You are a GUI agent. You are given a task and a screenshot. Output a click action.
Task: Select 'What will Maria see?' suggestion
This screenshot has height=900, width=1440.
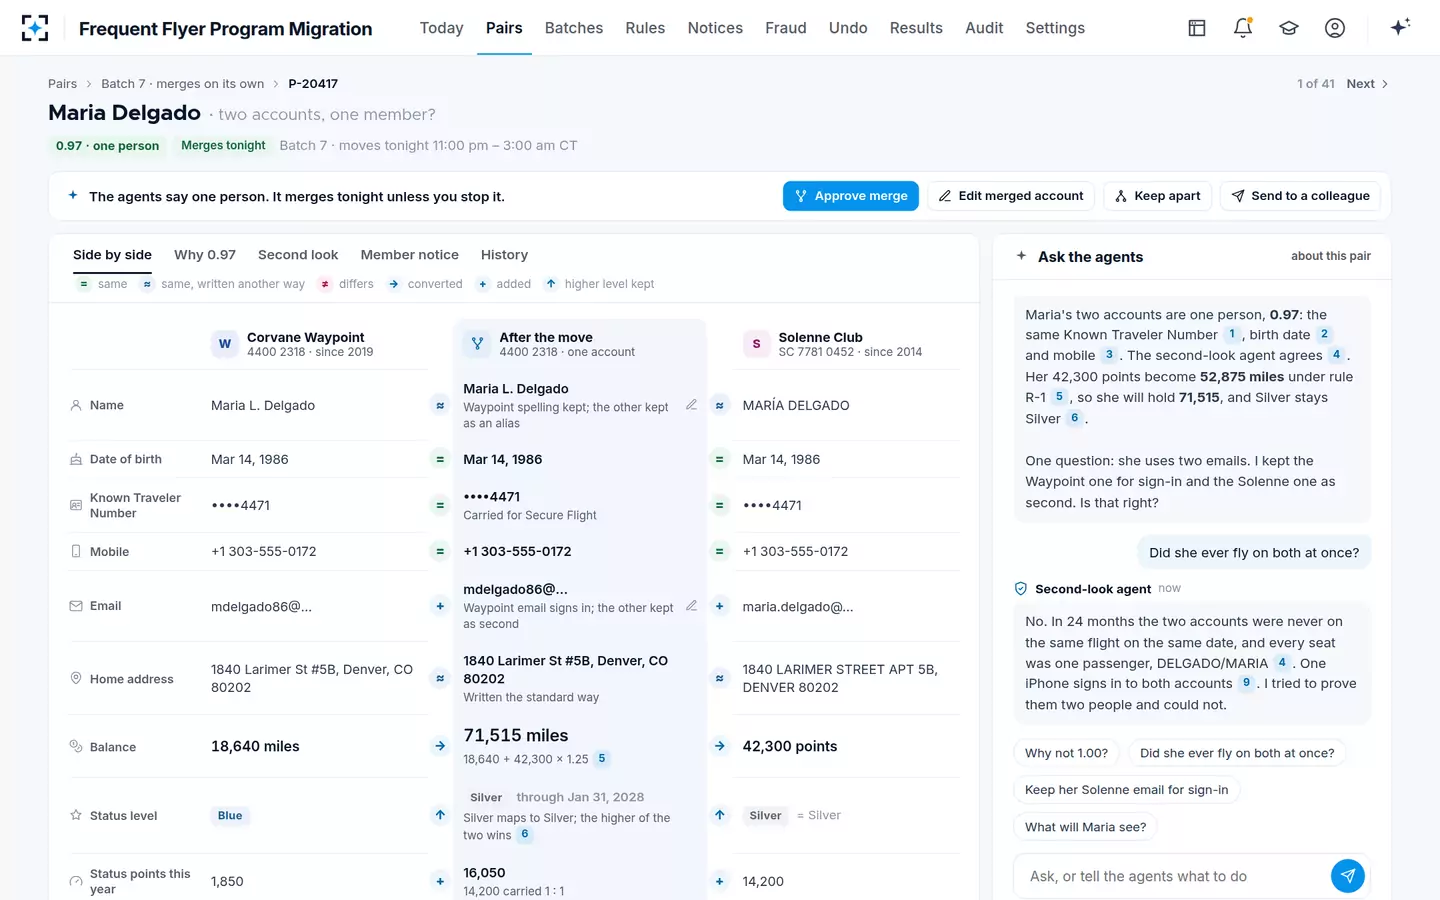pyautogui.click(x=1086, y=827)
